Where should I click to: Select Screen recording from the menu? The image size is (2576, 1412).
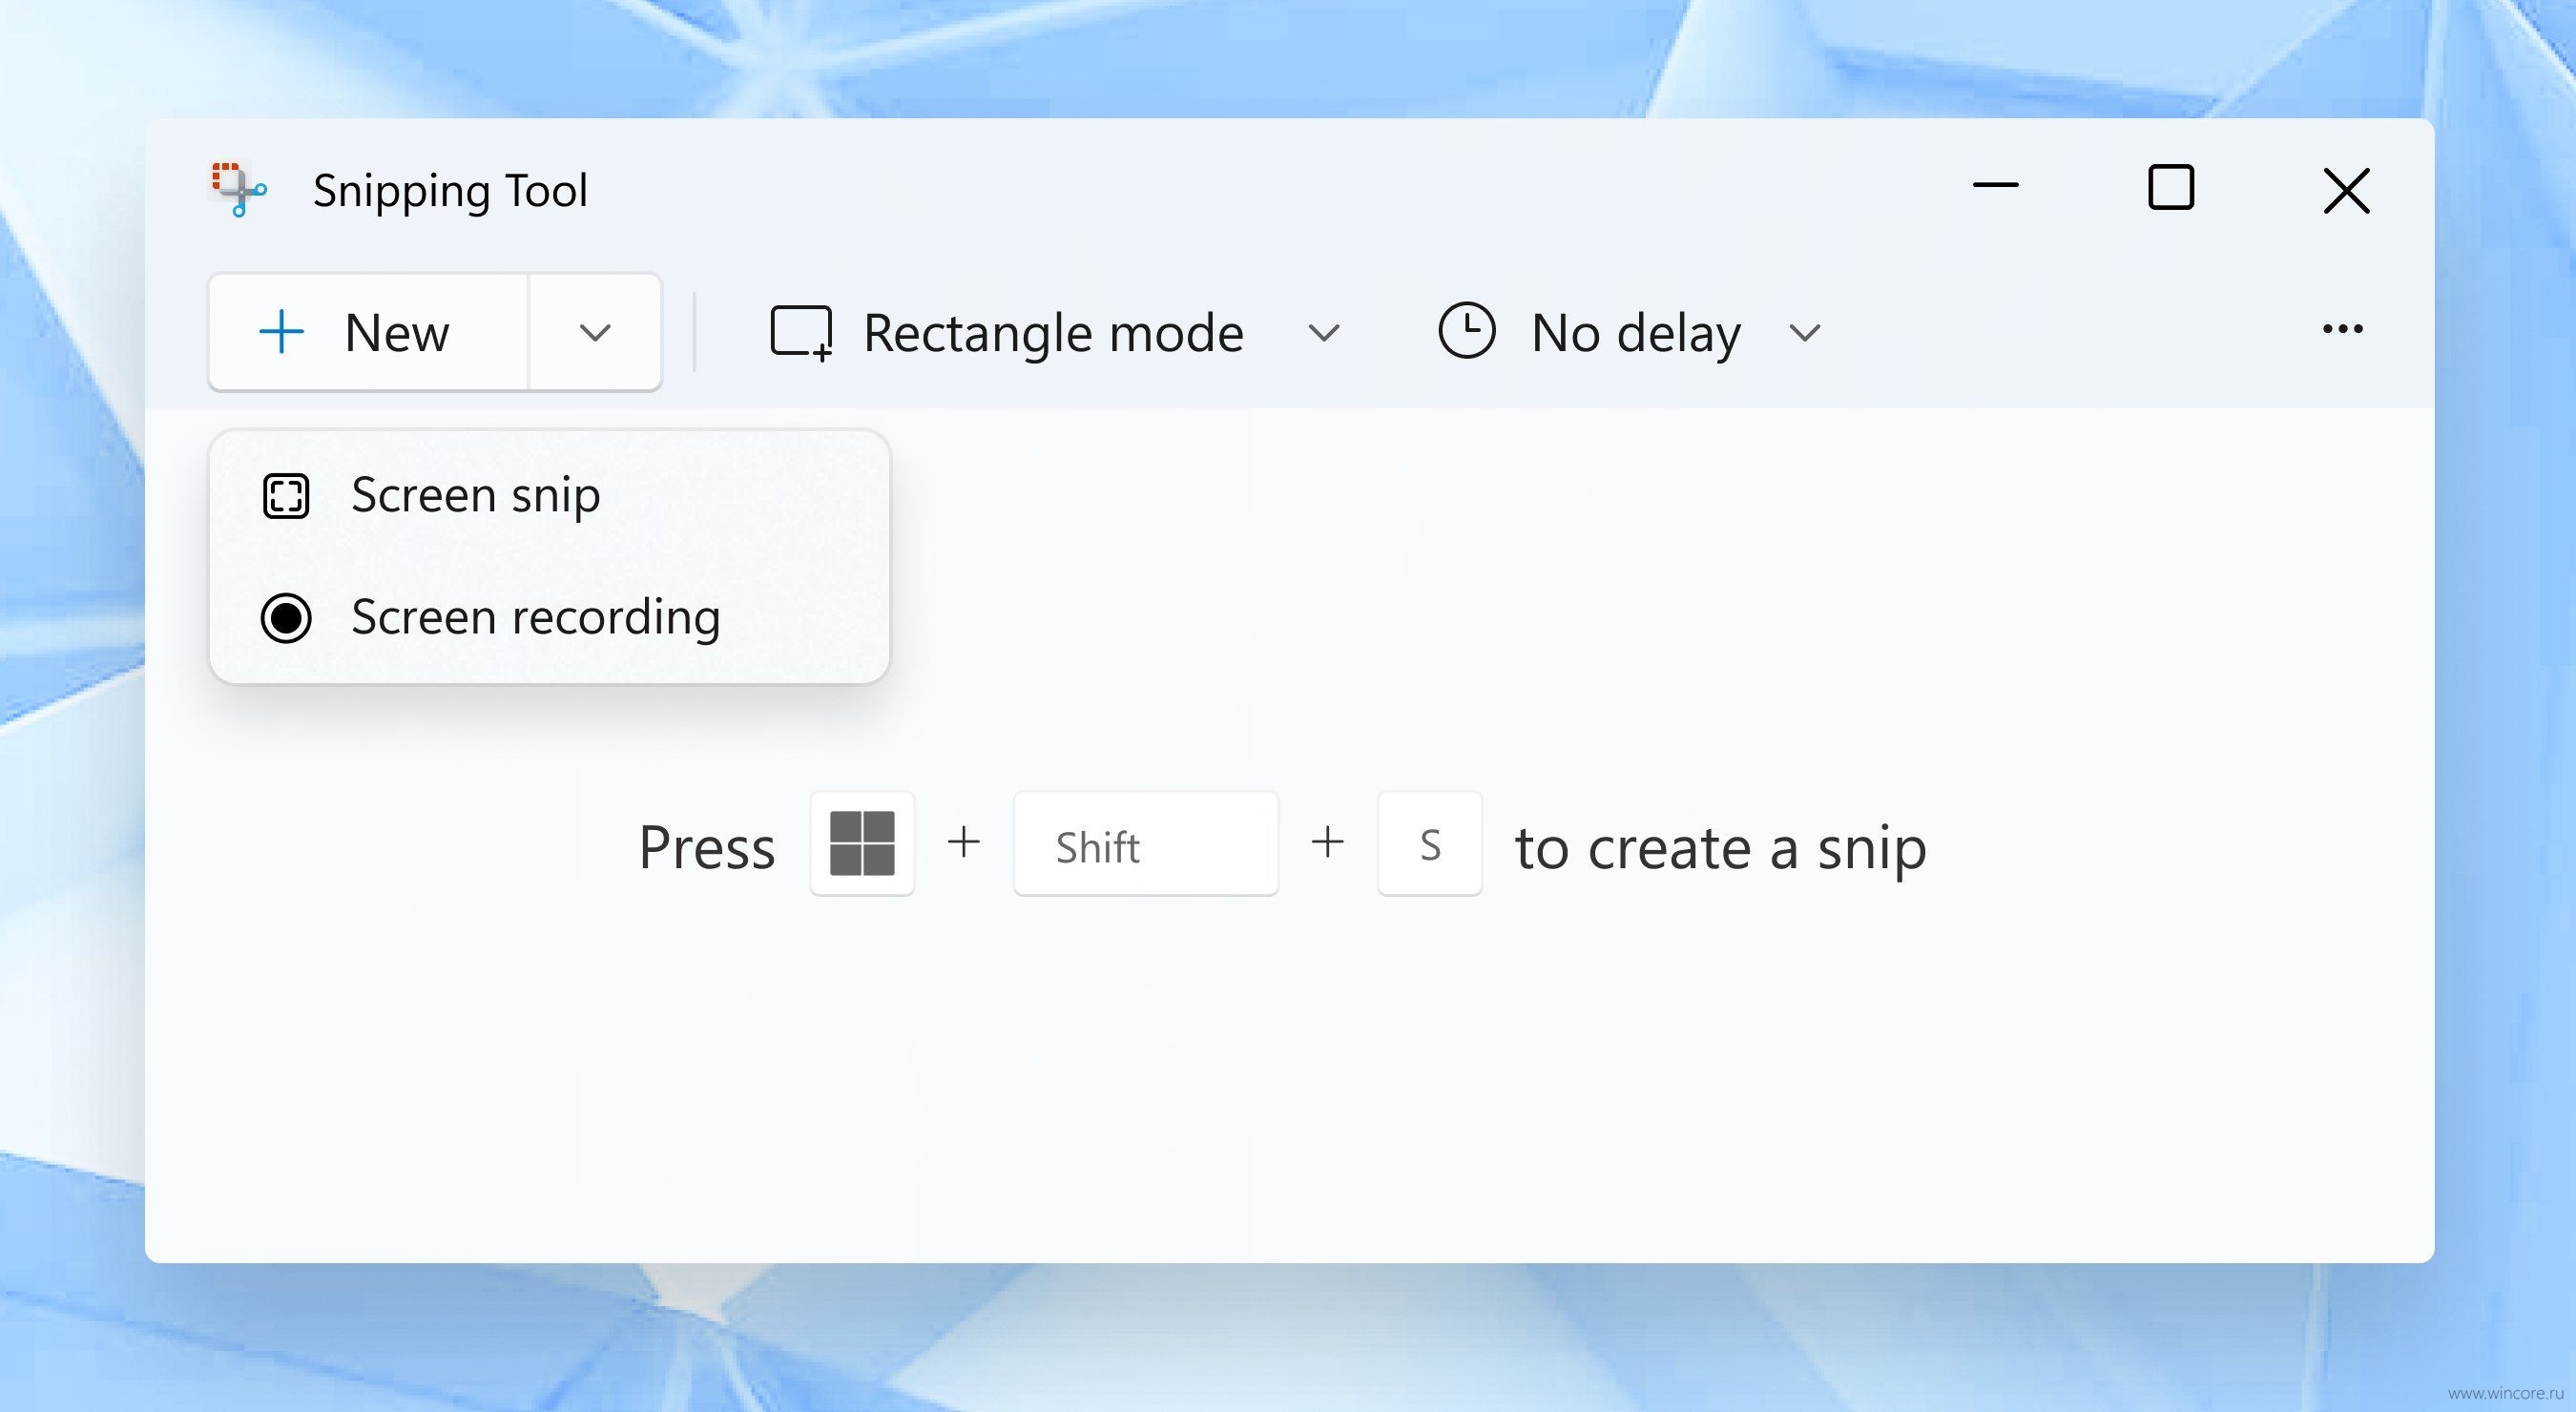549,617
